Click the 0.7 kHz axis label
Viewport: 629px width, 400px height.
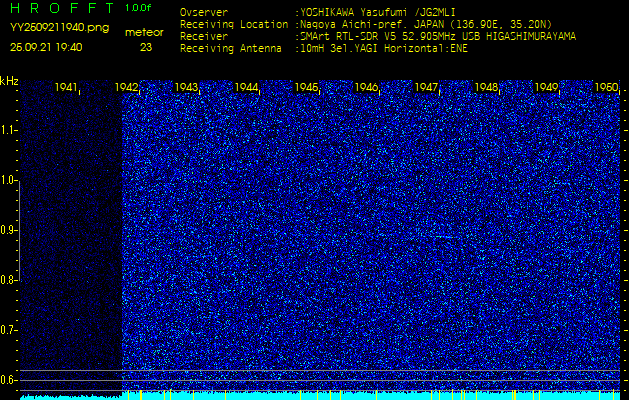pos(8,330)
